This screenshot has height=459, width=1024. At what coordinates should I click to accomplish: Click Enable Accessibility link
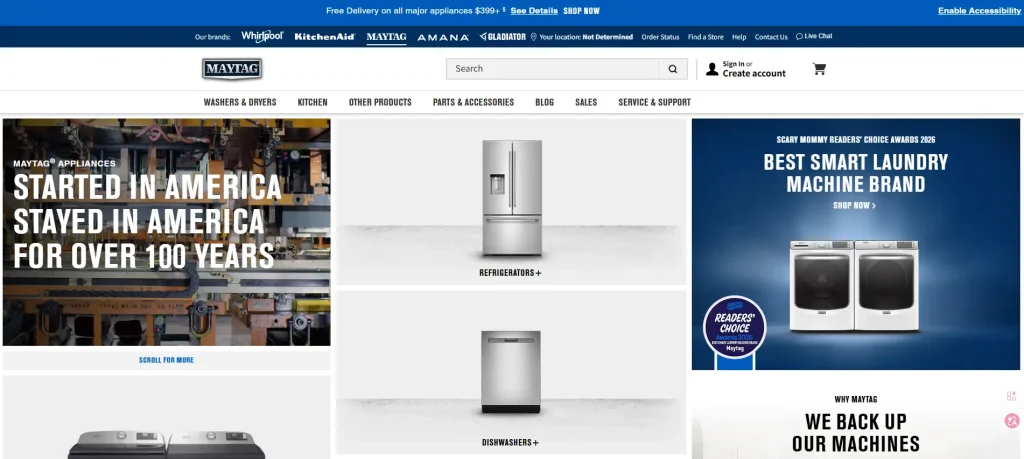pyautogui.click(x=980, y=11)
